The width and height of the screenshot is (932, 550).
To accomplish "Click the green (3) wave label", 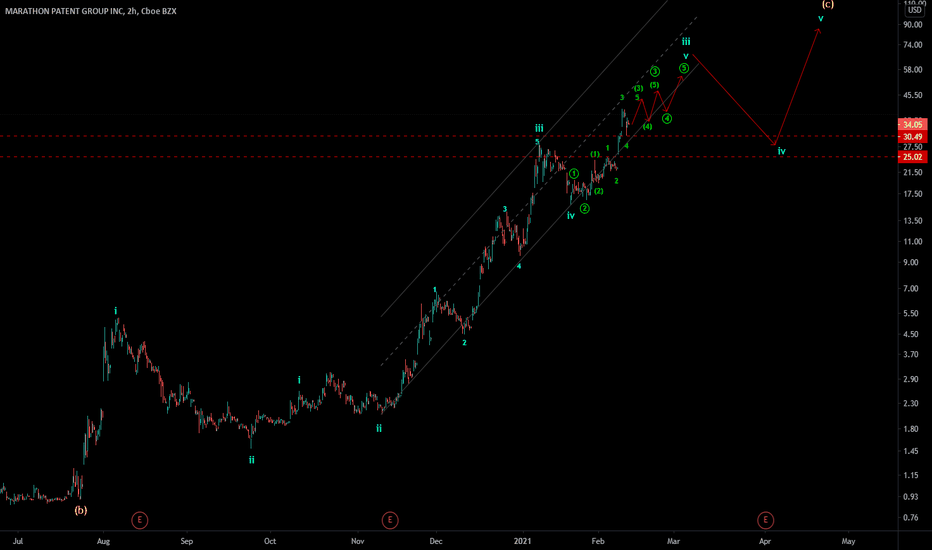I will click(638, 88).
